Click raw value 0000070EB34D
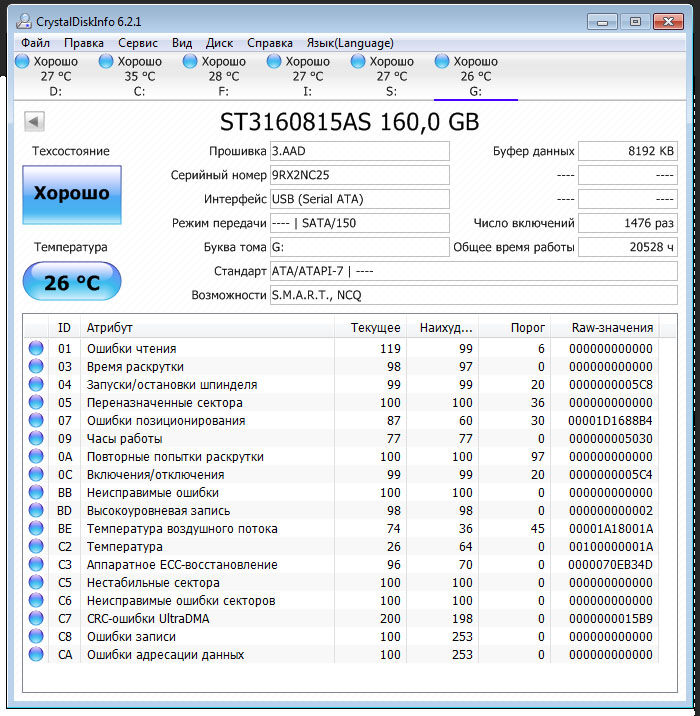 (x=611, y=565)
